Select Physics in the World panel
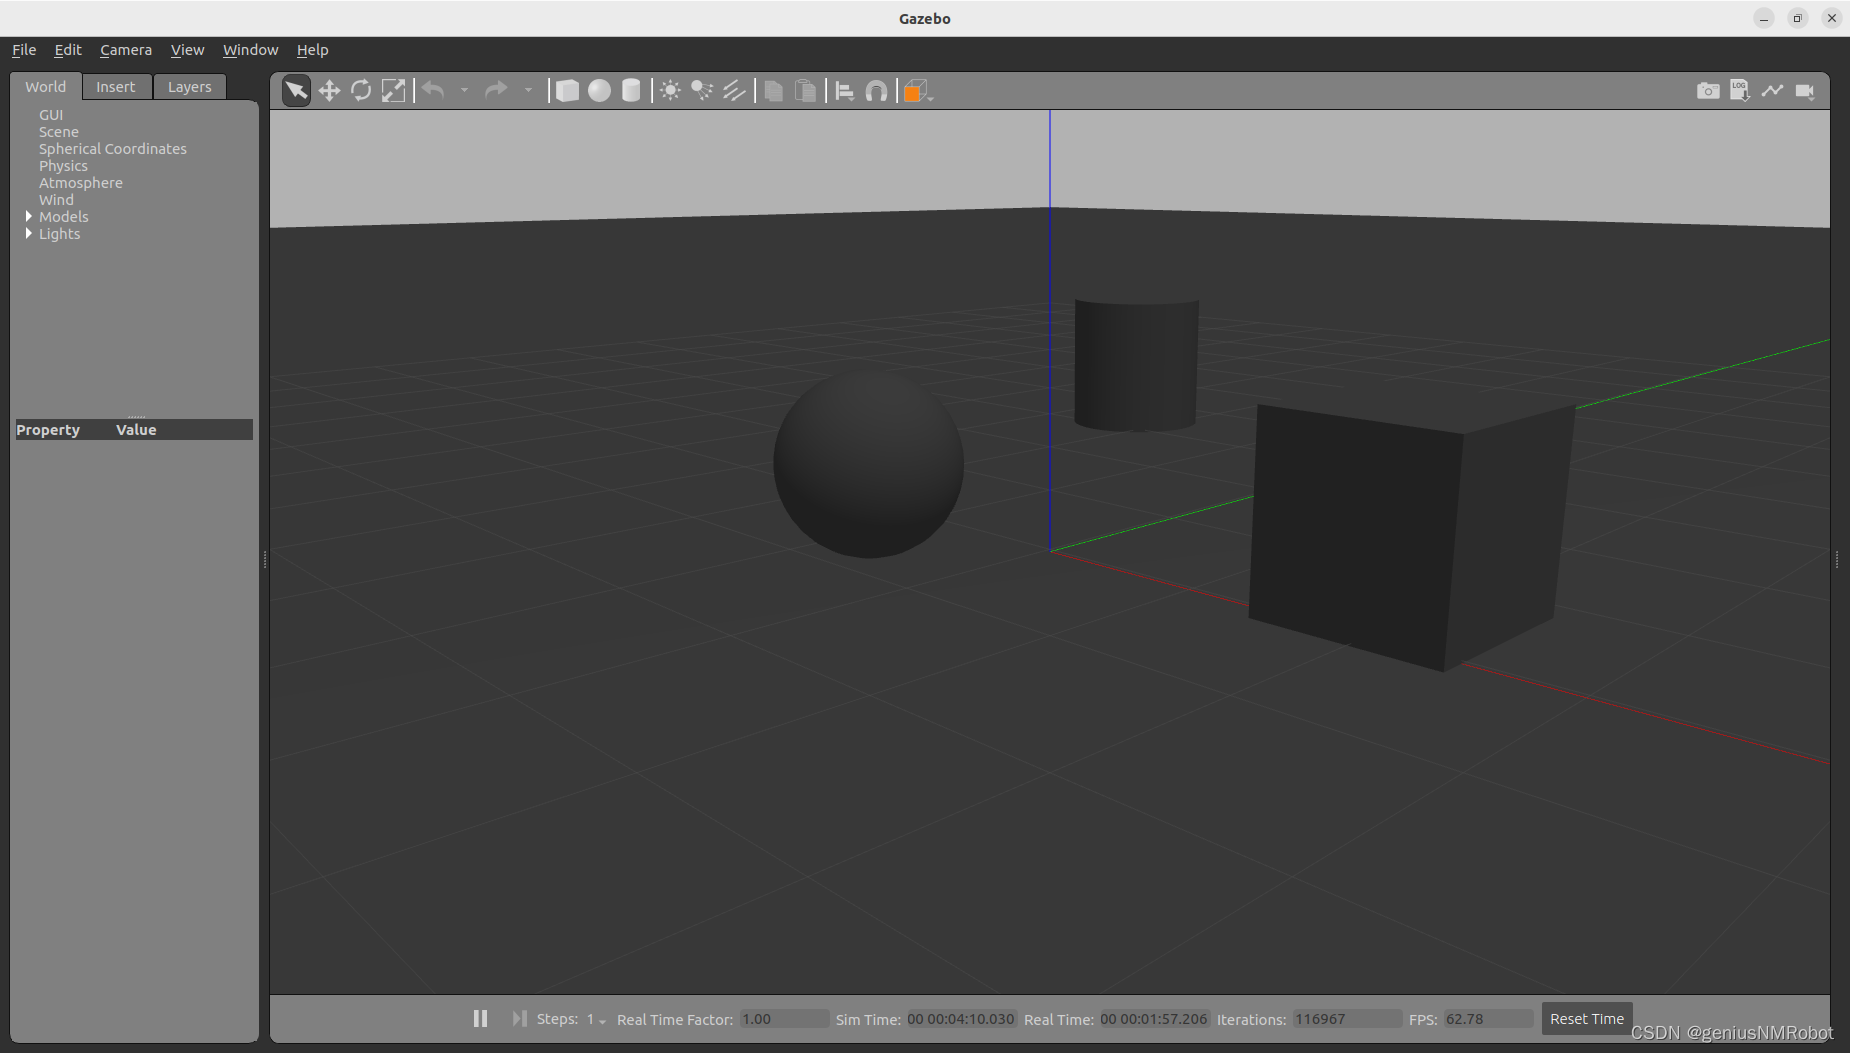 click(63, 165)
